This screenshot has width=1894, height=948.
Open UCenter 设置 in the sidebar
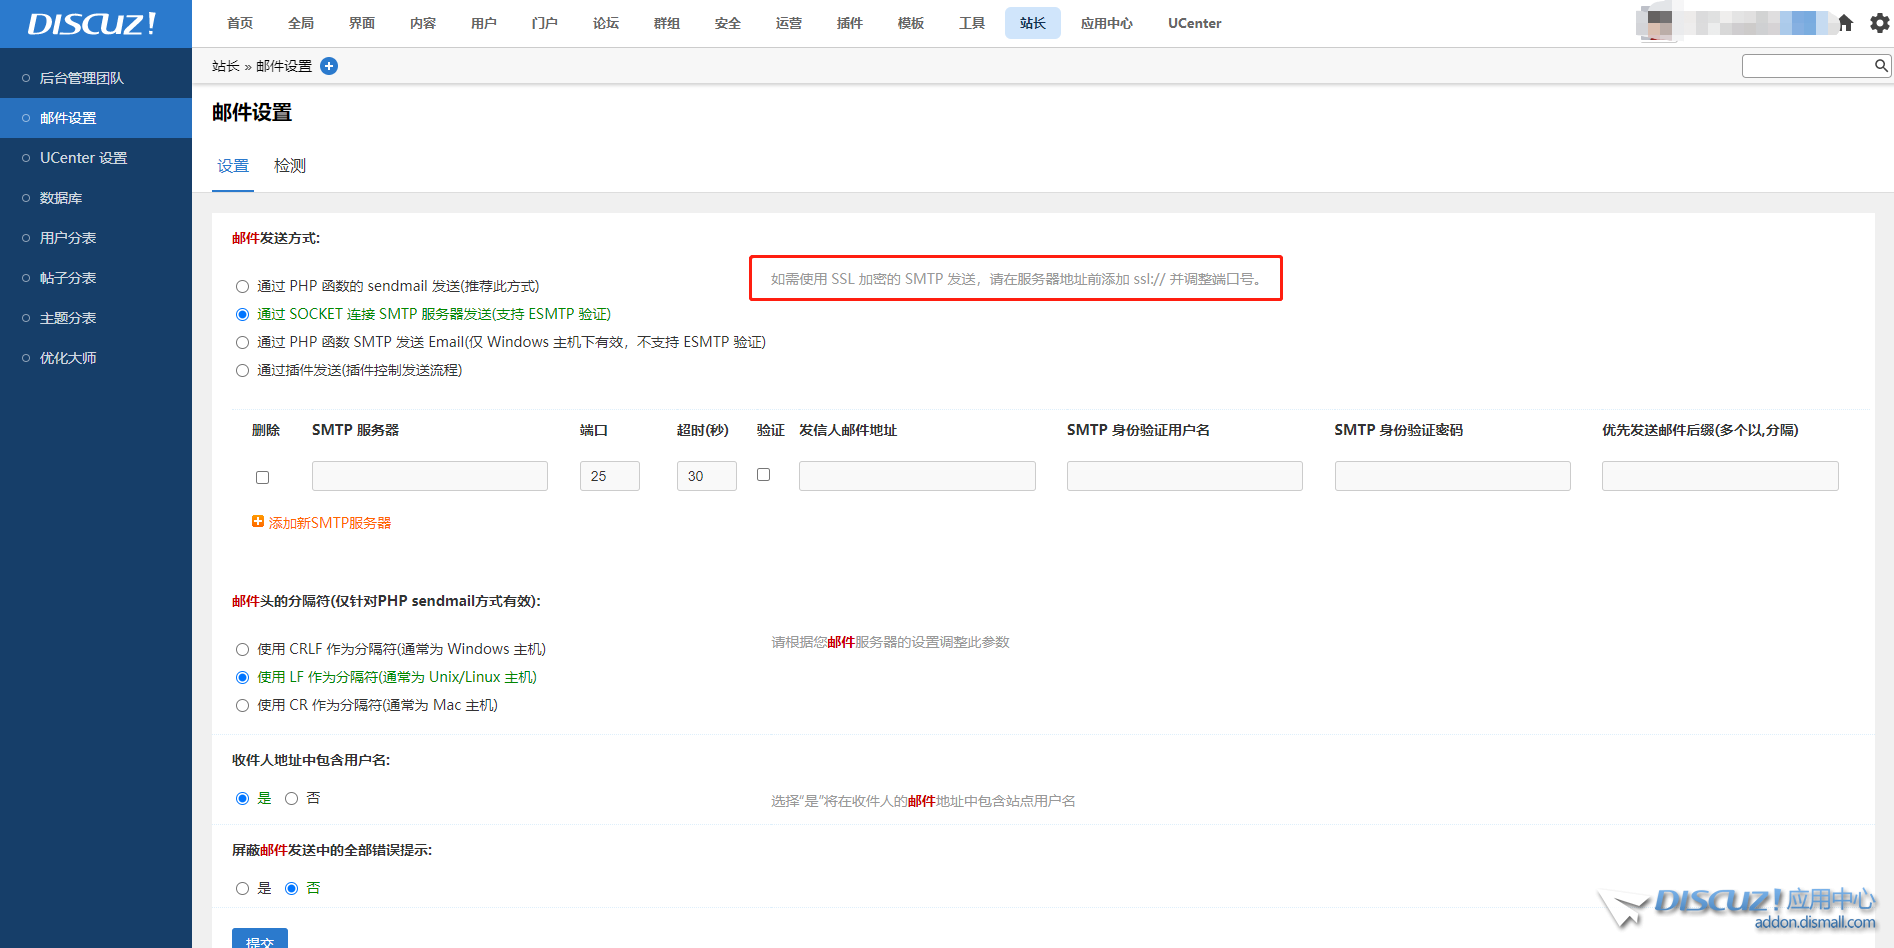click(x=83, y=158)
